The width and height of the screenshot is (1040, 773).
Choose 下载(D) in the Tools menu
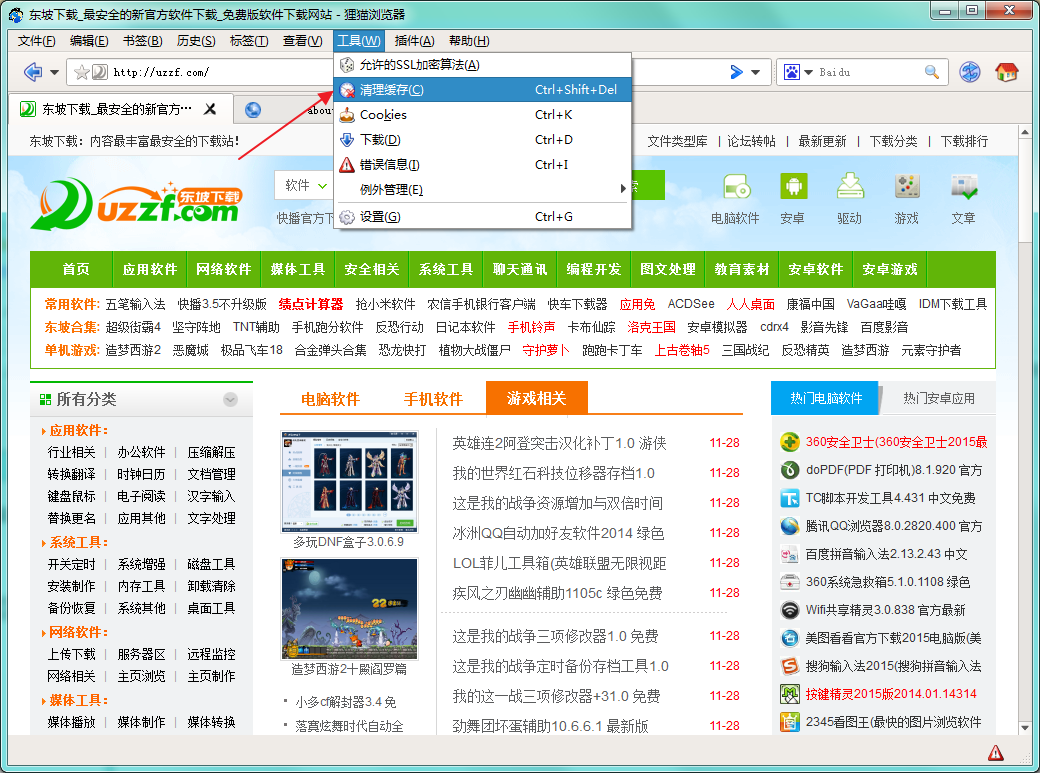point(483,140)
